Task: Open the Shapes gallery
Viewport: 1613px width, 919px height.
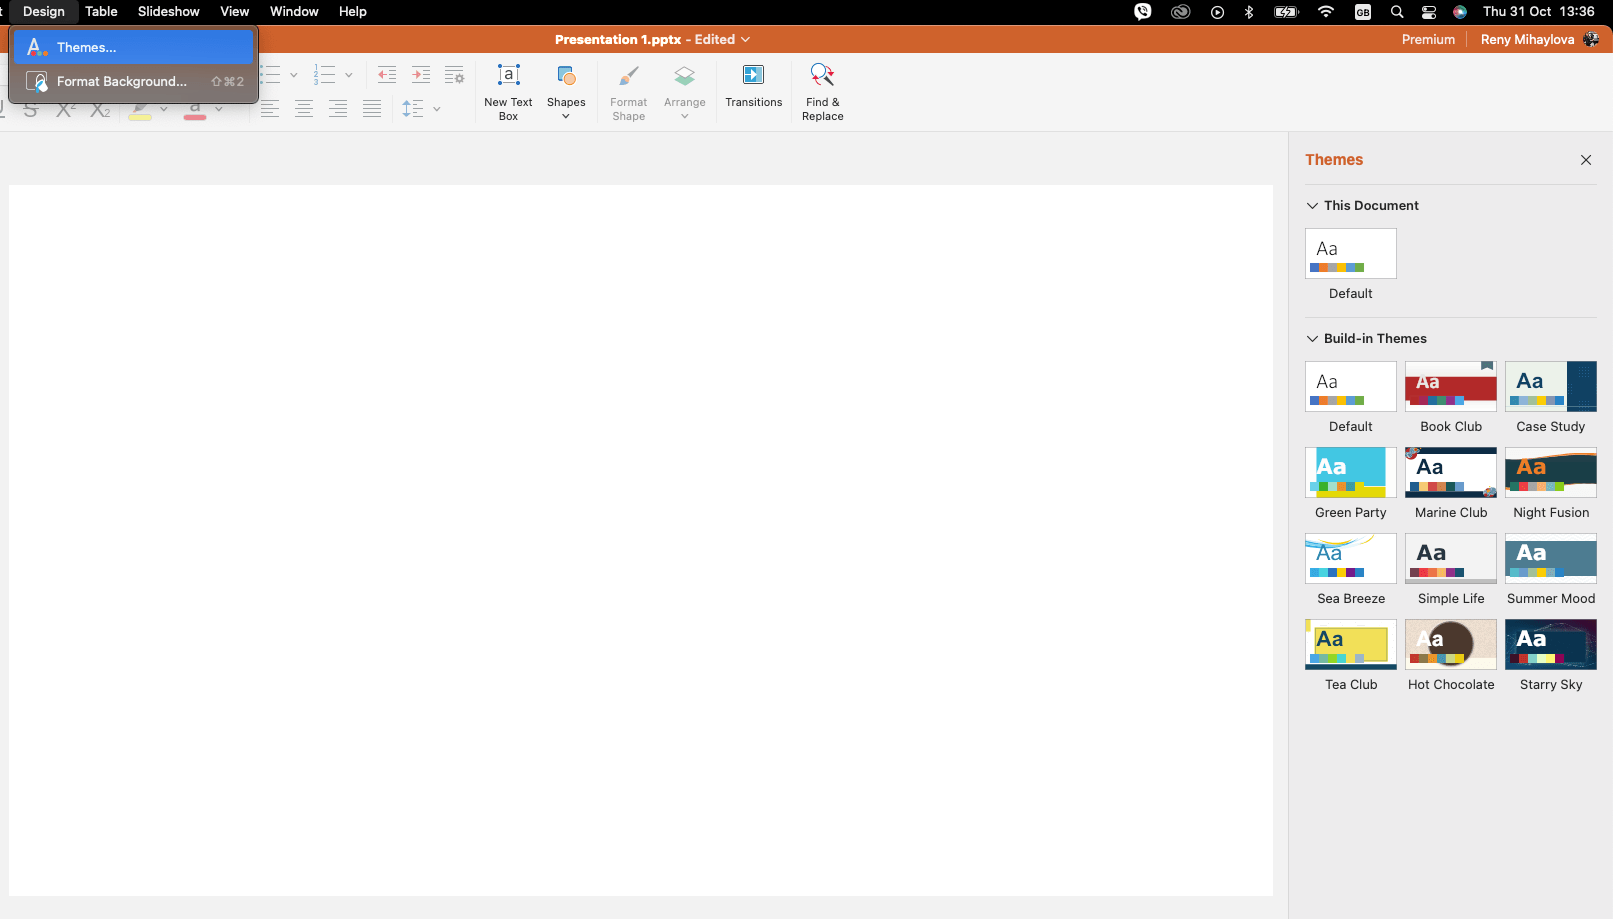Action: [566, 90]
